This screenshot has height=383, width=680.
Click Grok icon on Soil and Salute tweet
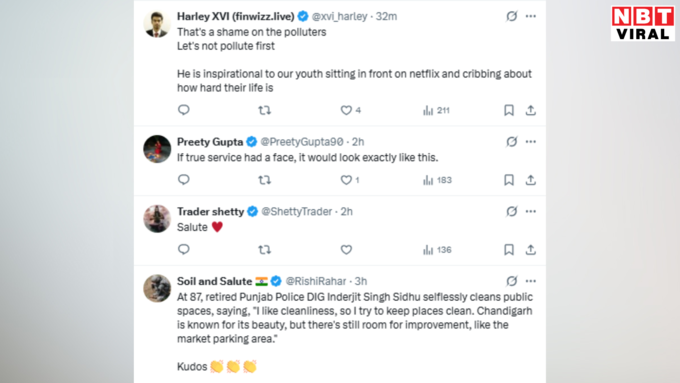(x=512, y=281)
